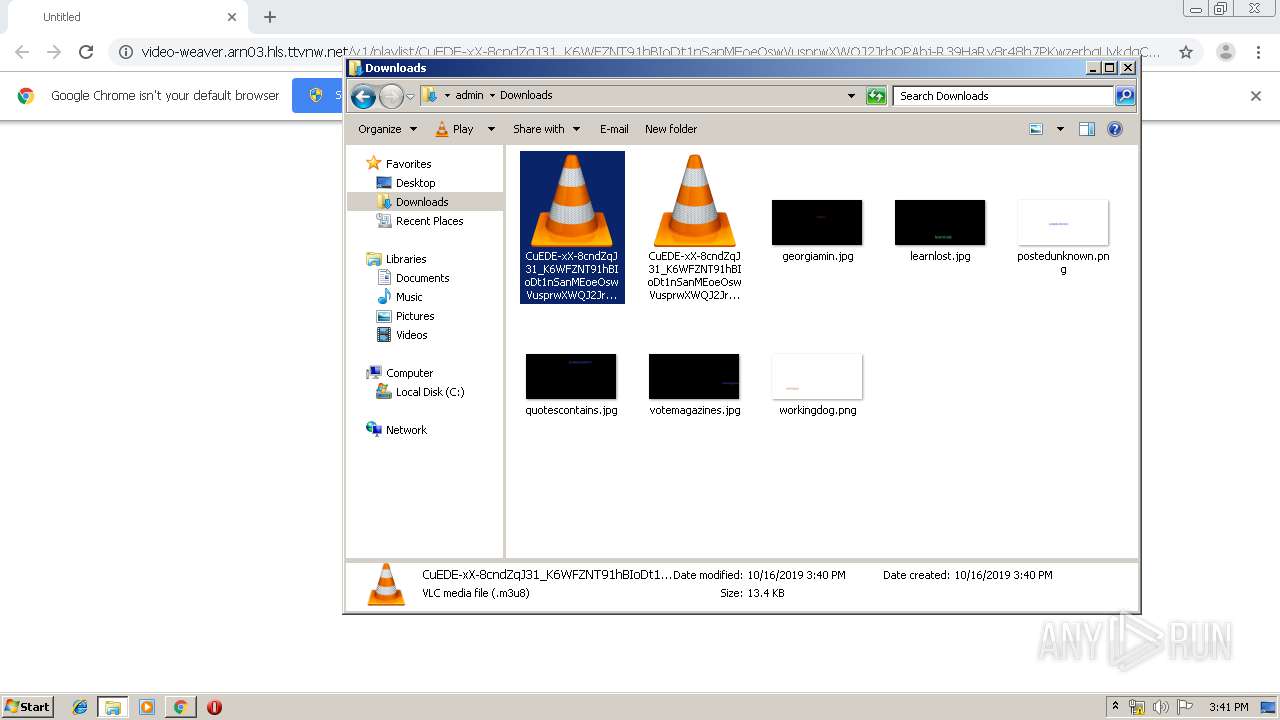Open the Share with menu
The image size is (1280, 720).
click(546, 129)
